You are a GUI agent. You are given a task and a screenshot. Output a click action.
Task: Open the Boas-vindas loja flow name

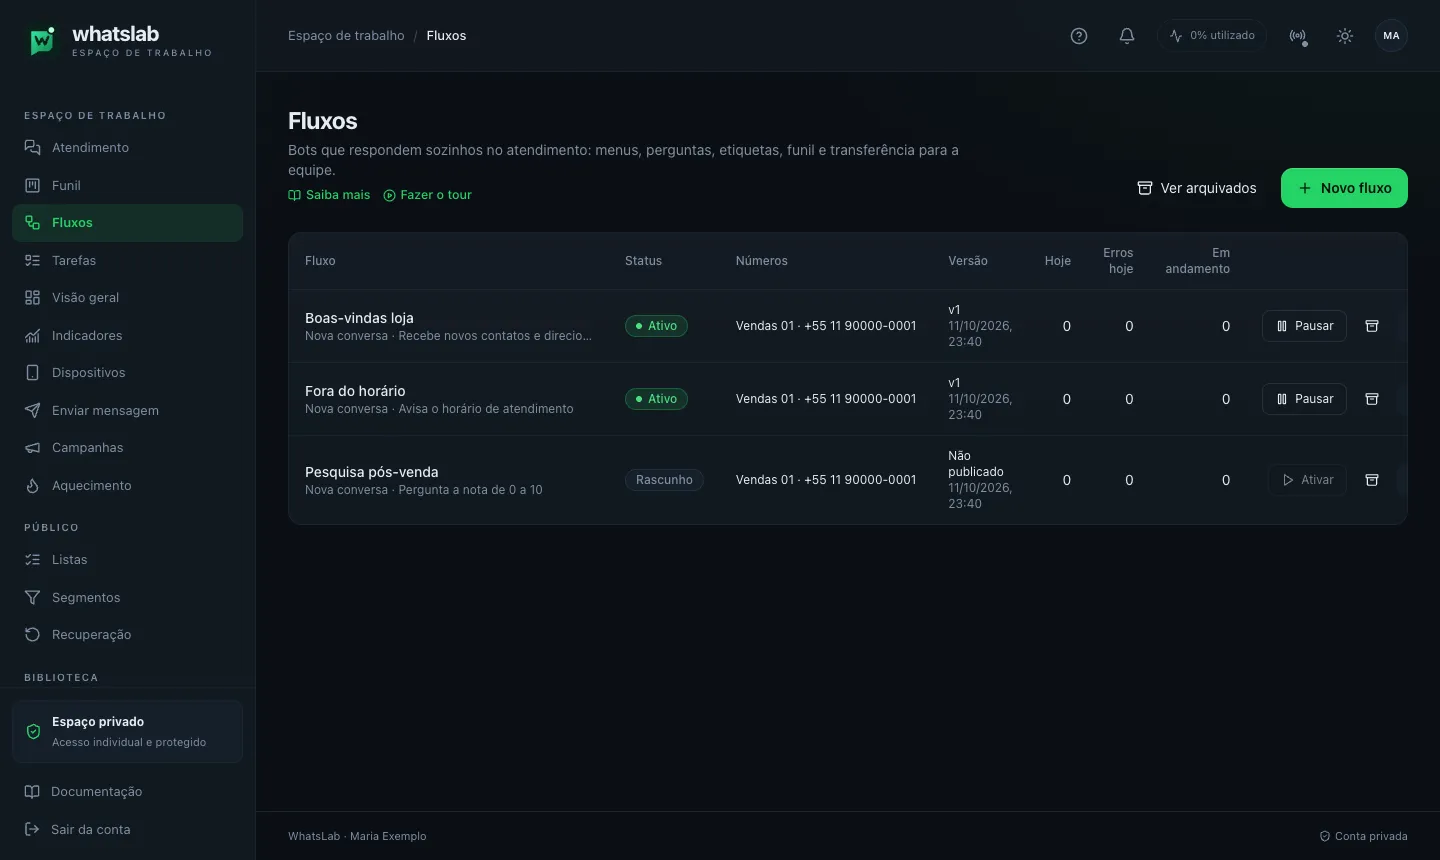point(359,318)
